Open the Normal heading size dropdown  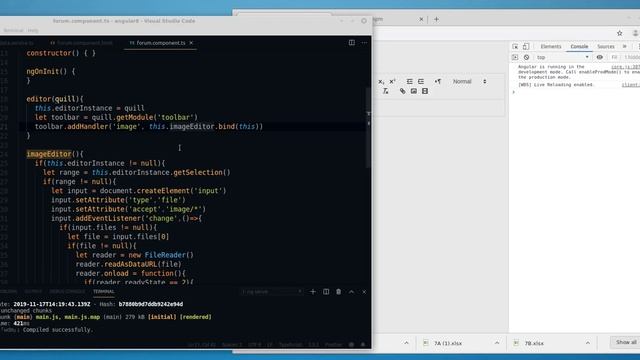point(469,82)
